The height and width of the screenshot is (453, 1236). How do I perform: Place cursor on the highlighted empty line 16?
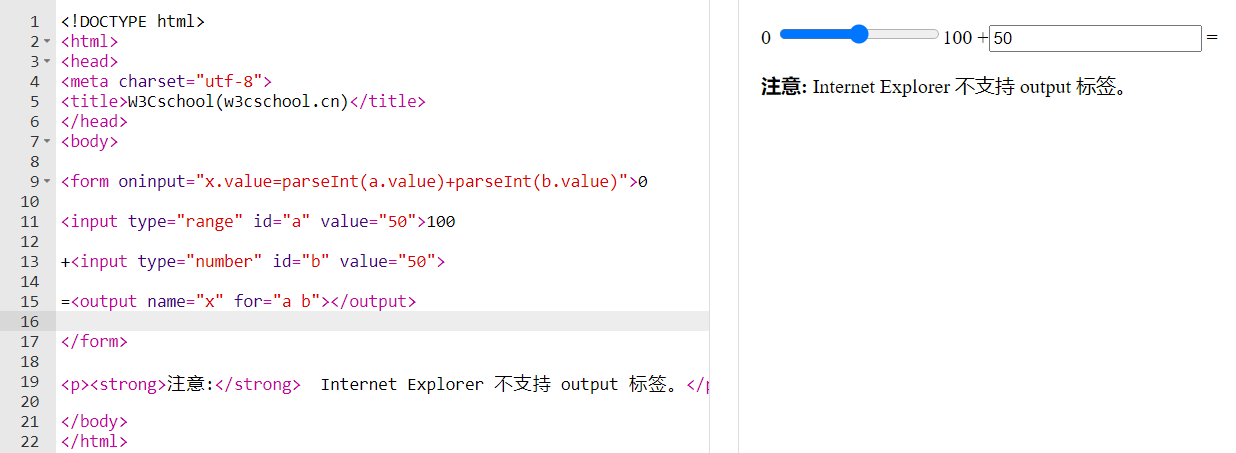tap(380, 321)
